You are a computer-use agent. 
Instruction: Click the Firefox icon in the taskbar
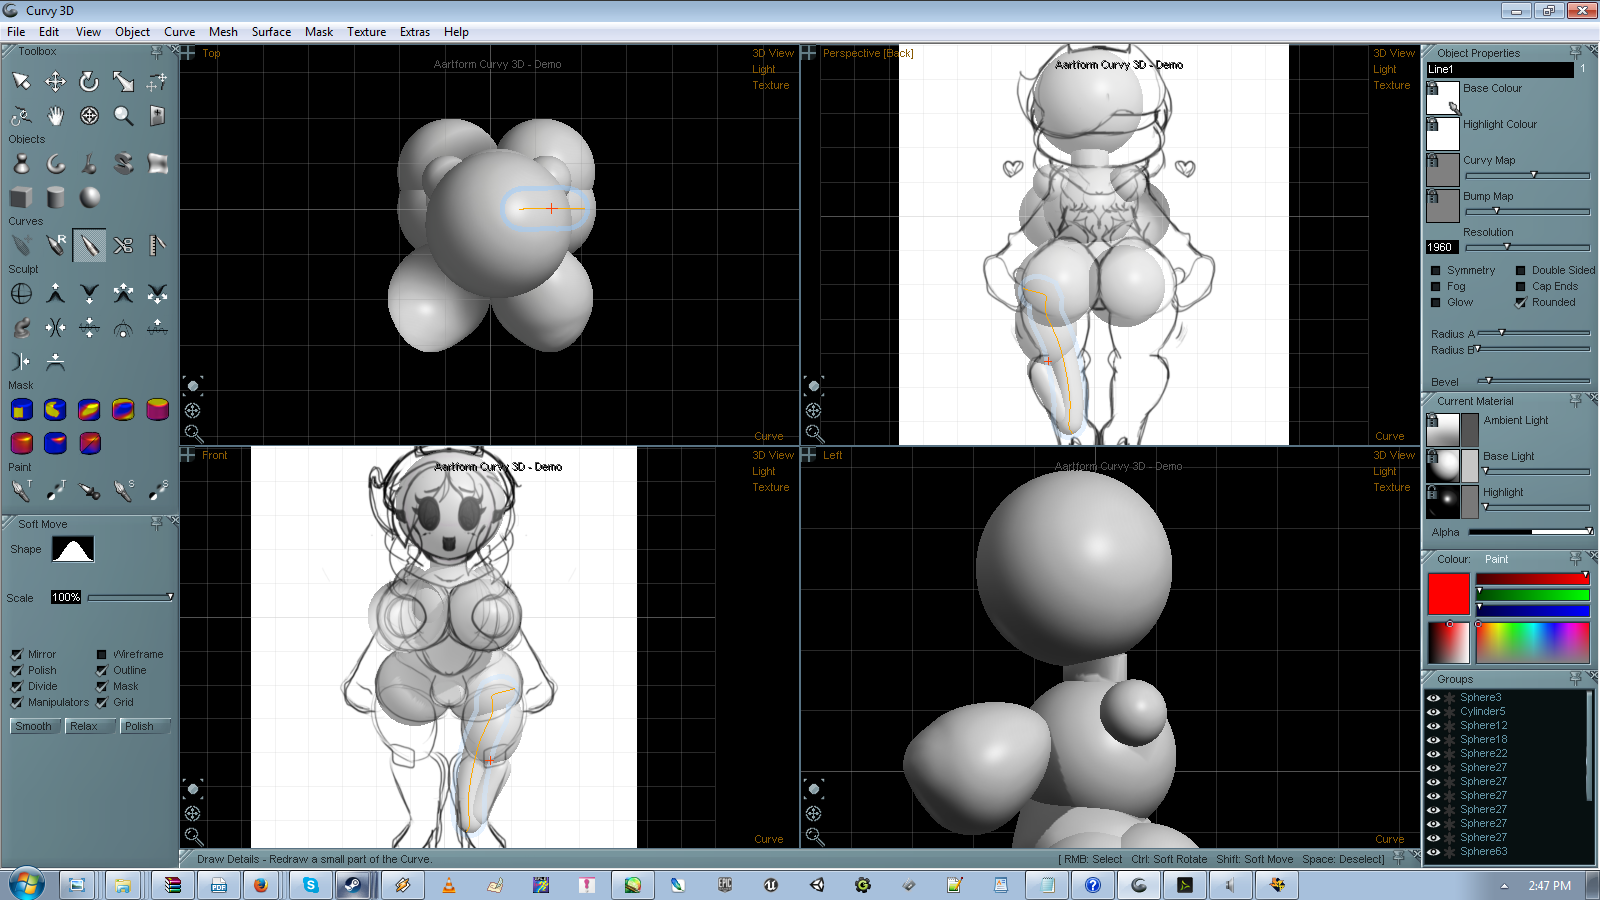(x=260, y=885)
